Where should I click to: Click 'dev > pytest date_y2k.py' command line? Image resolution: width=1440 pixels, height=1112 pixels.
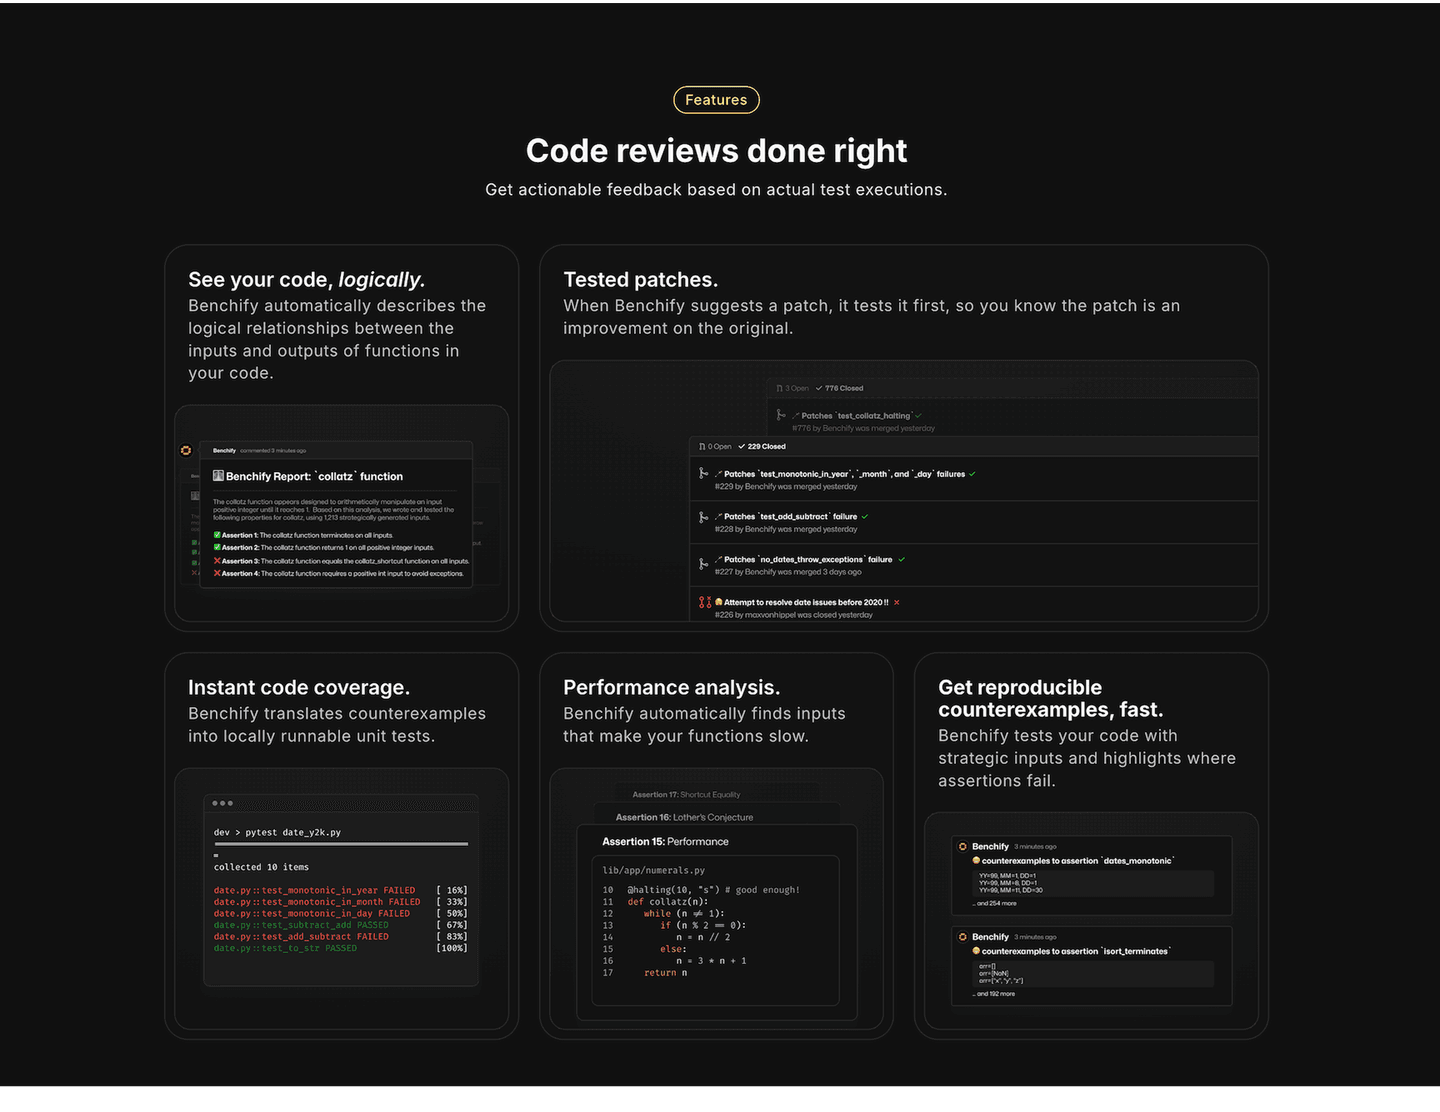tap(277, 832)
